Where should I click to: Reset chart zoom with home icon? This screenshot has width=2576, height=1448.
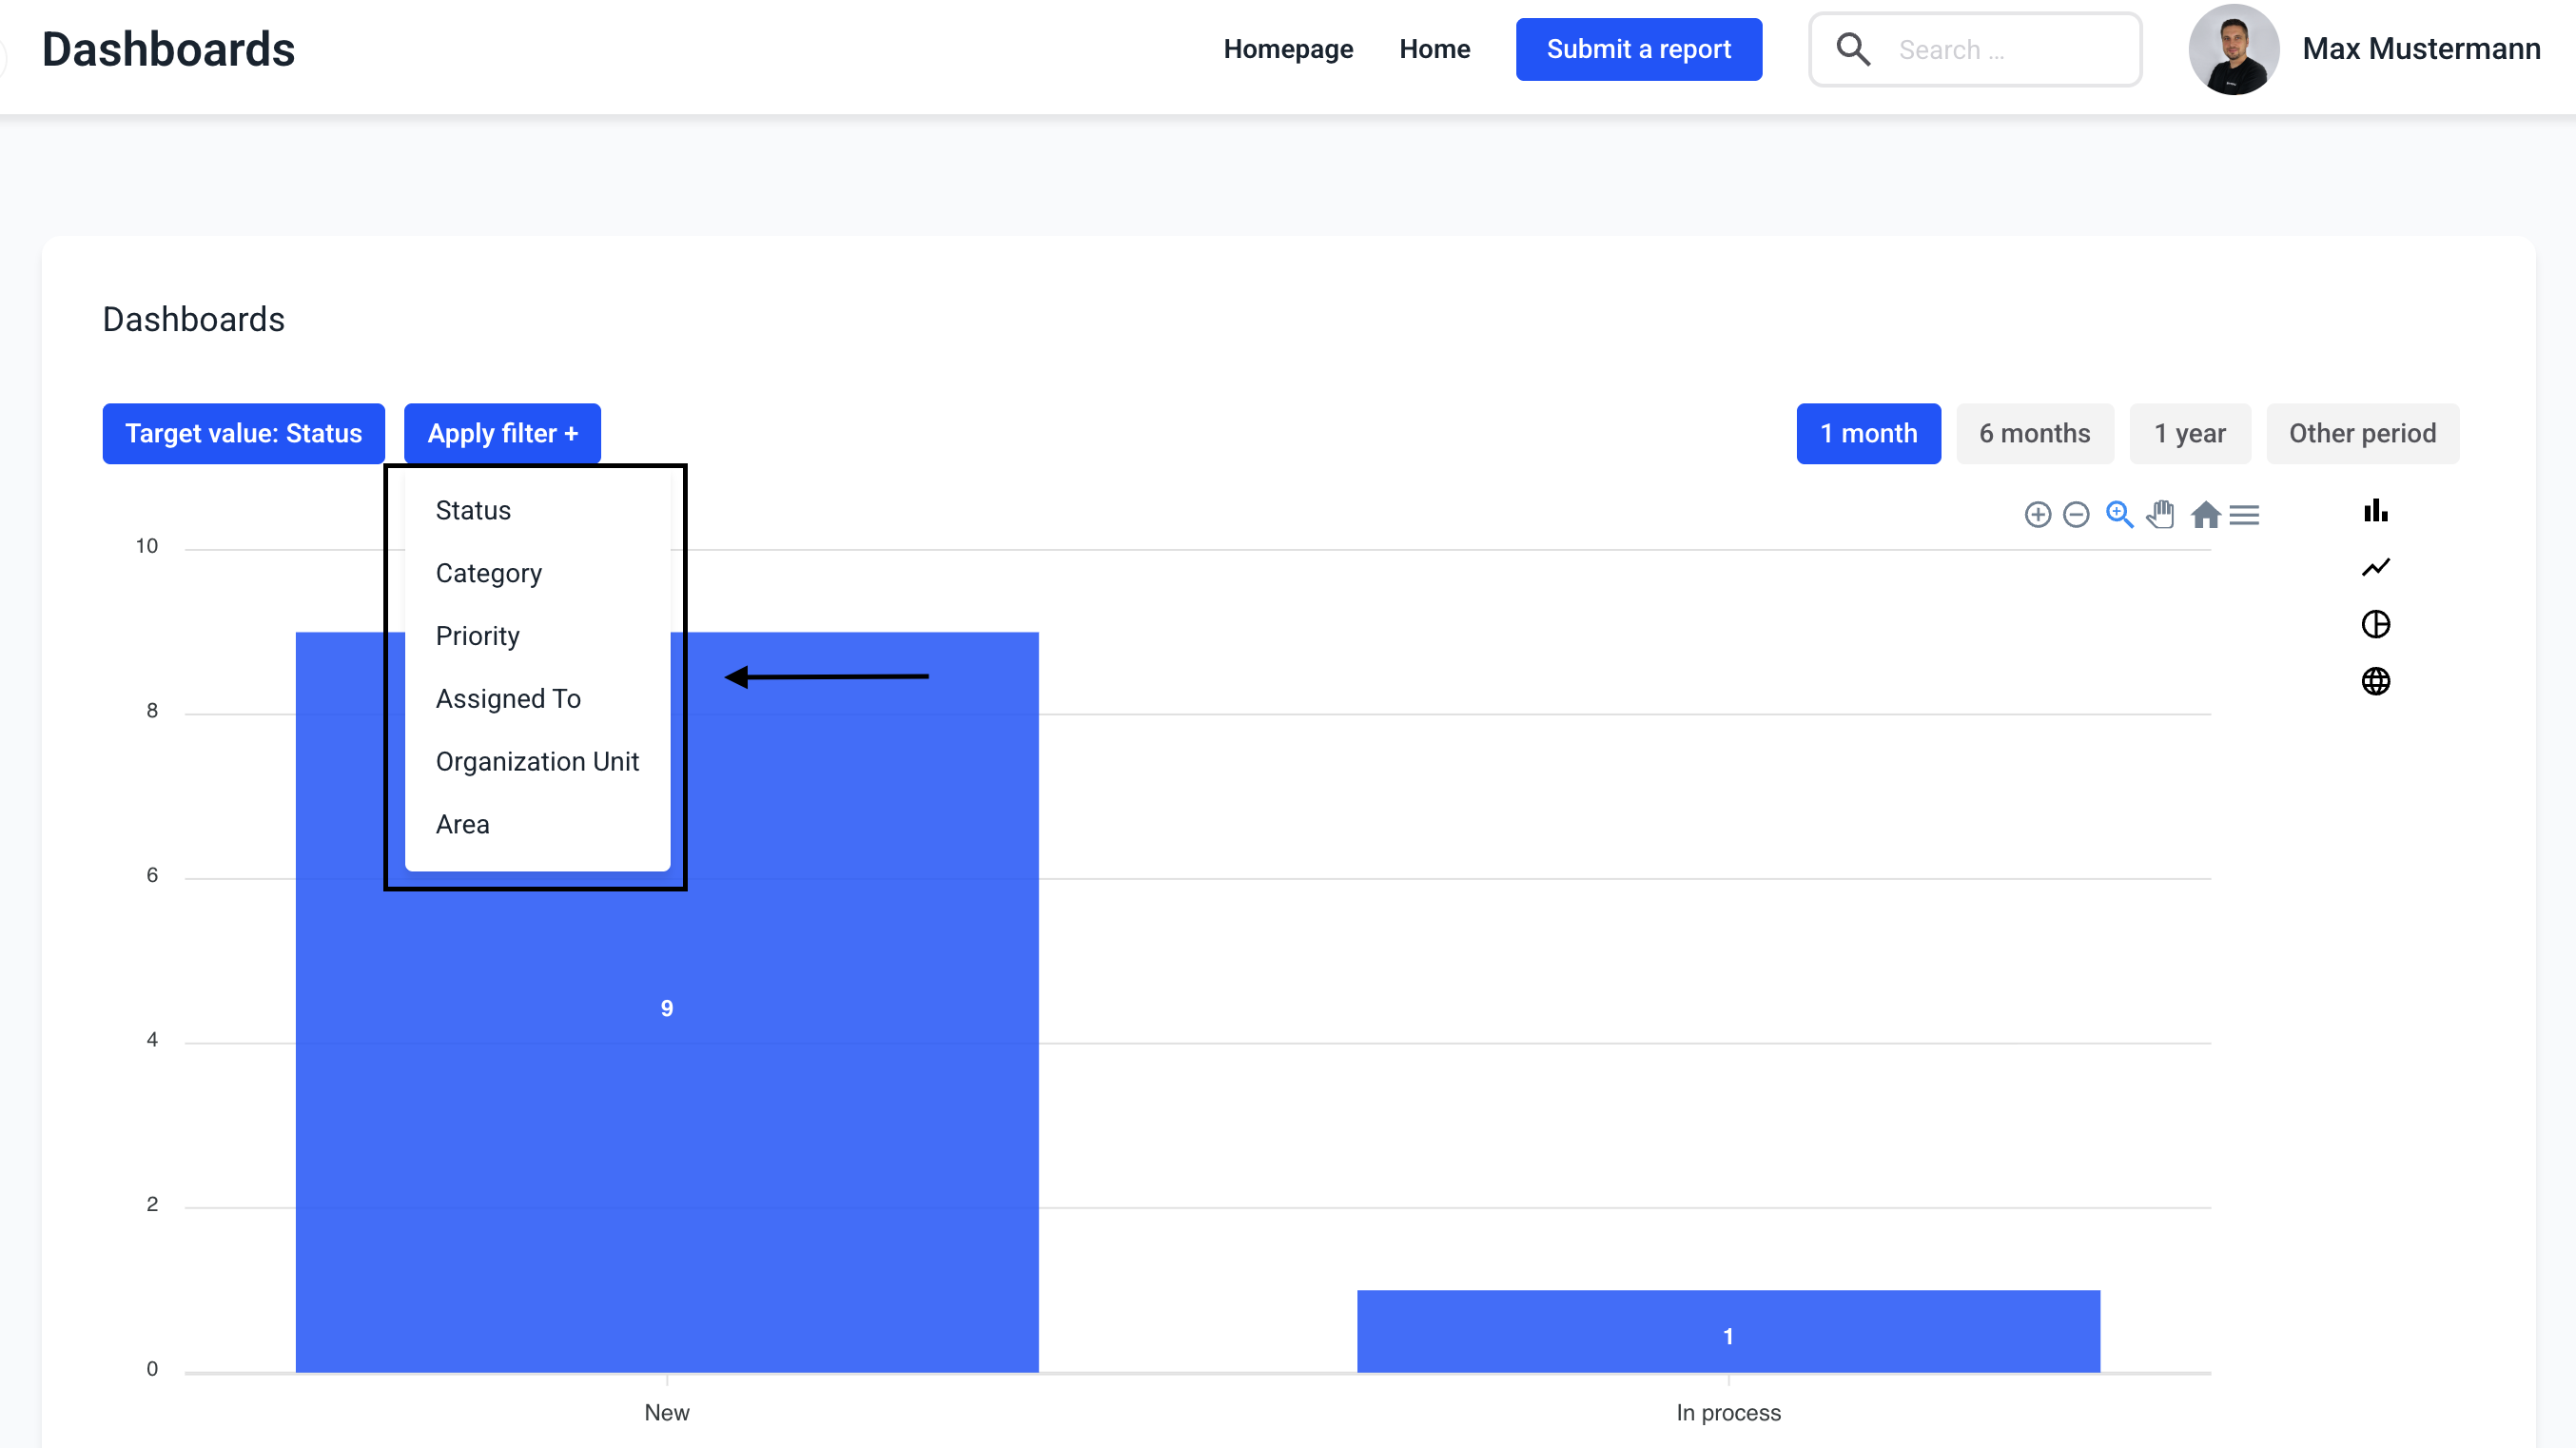point(2205,515)
